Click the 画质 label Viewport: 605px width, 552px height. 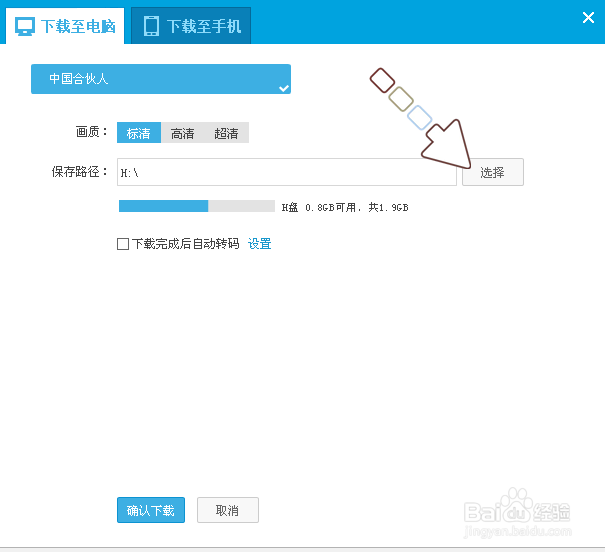coord(91,132)
